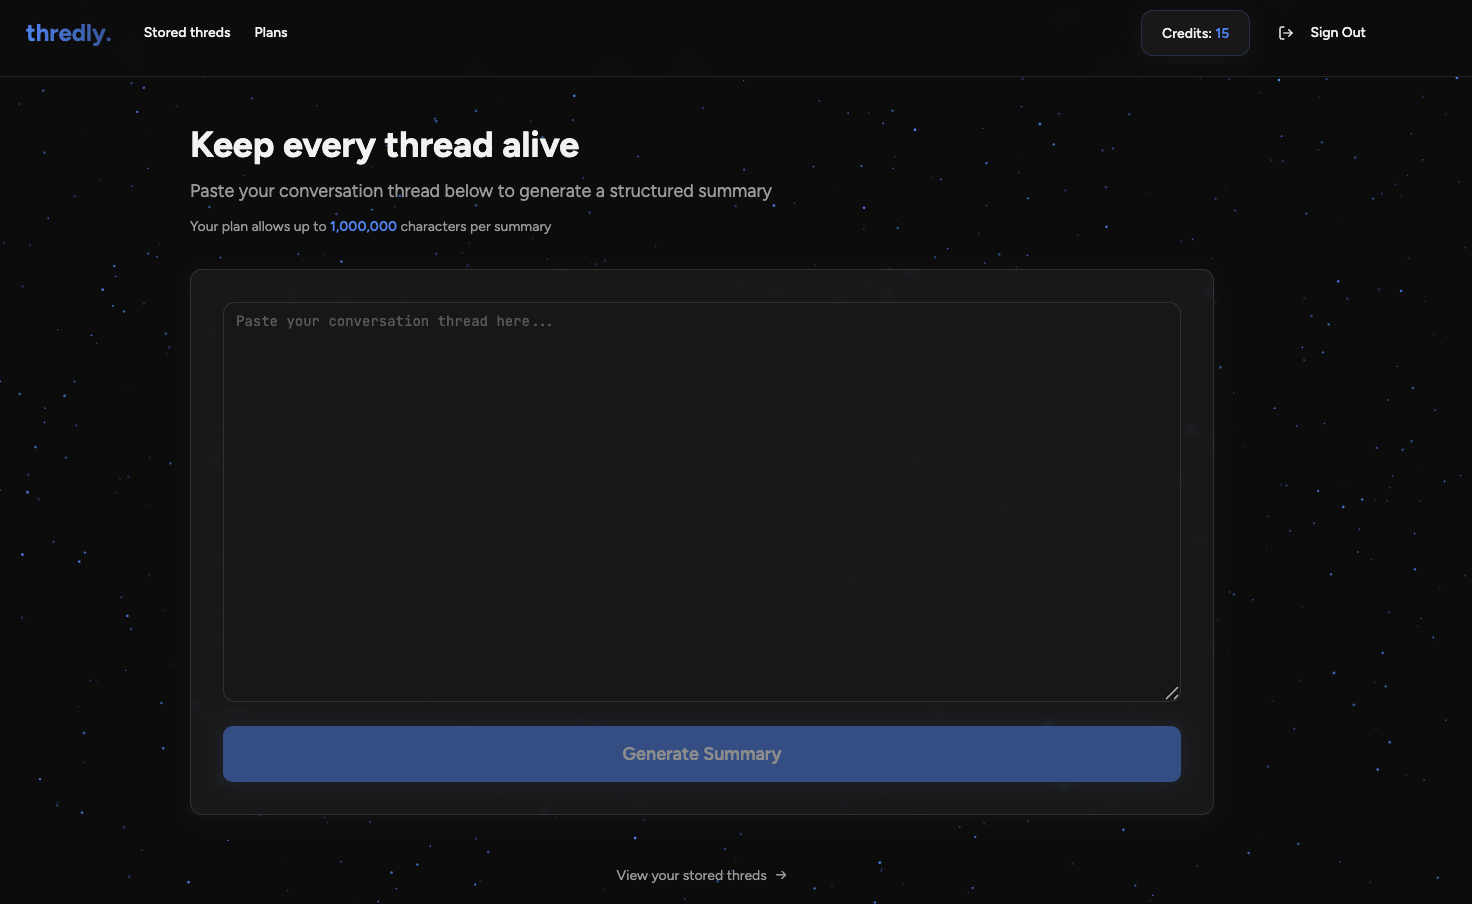Click the Credits: 15 badge
Image resolution: width=1472 pixels, height=904 pixels.
(1194, 33)
